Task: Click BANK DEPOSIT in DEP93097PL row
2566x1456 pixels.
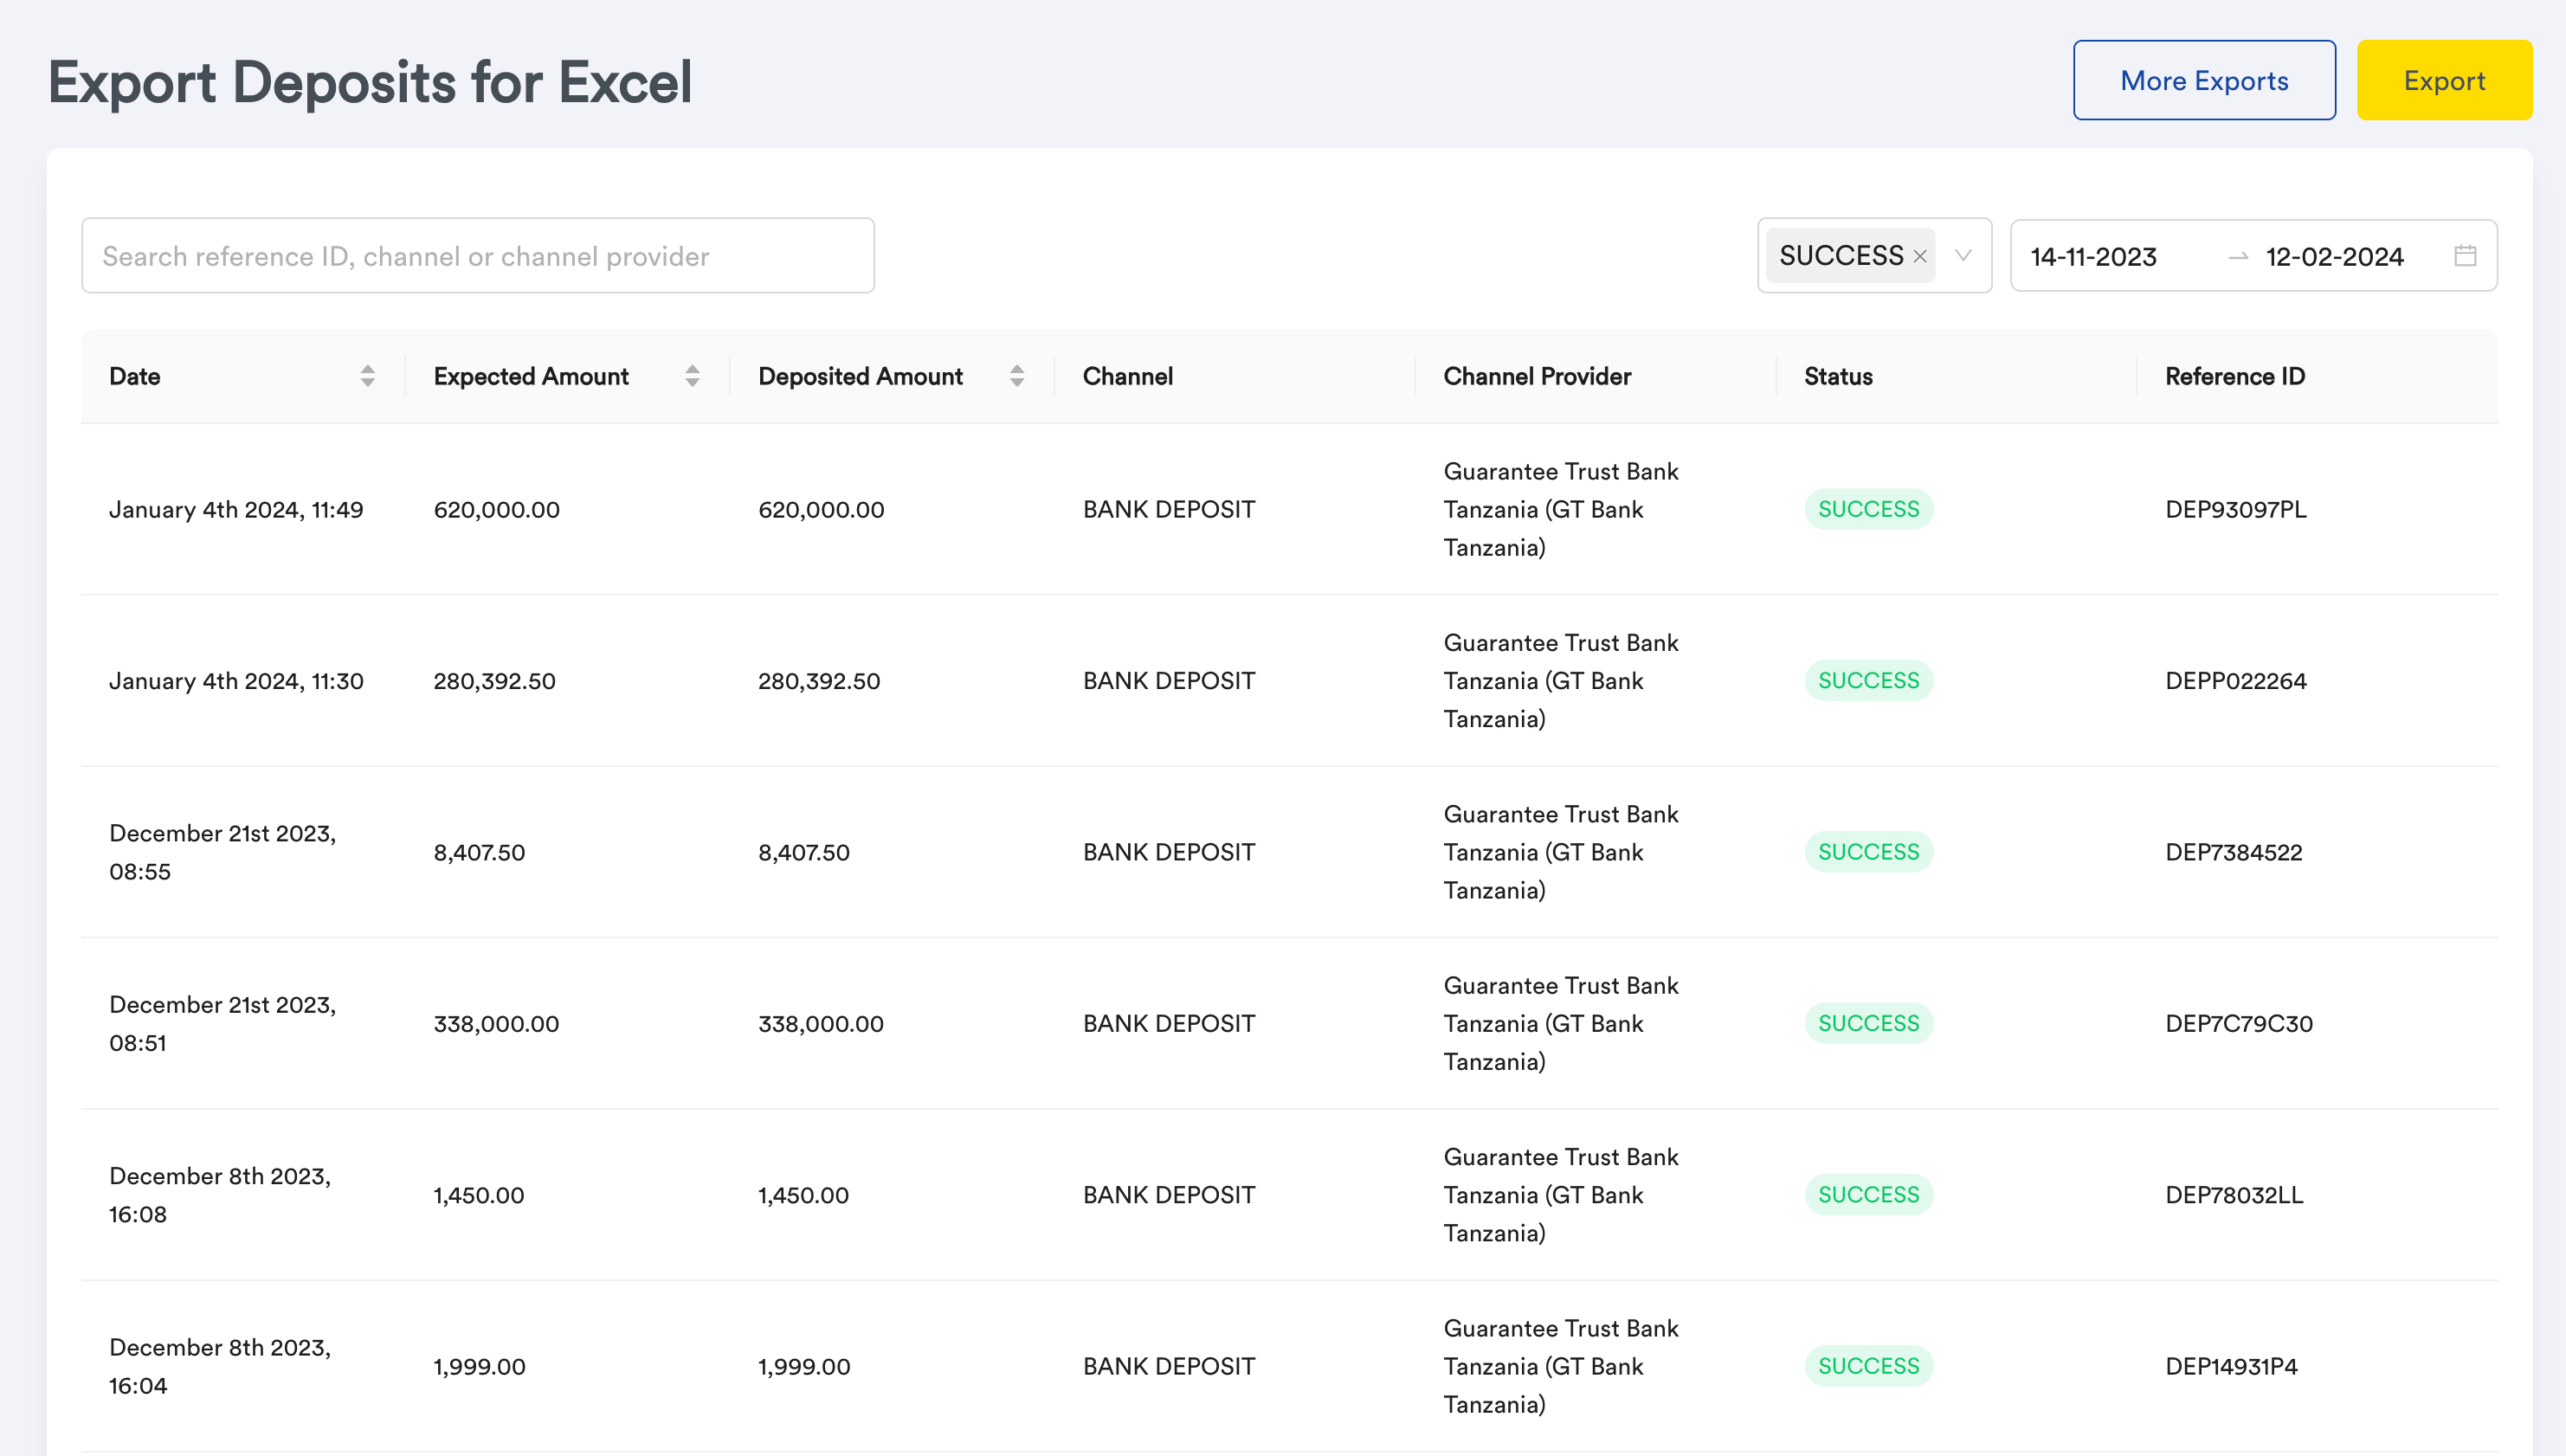Action: 1168,509
